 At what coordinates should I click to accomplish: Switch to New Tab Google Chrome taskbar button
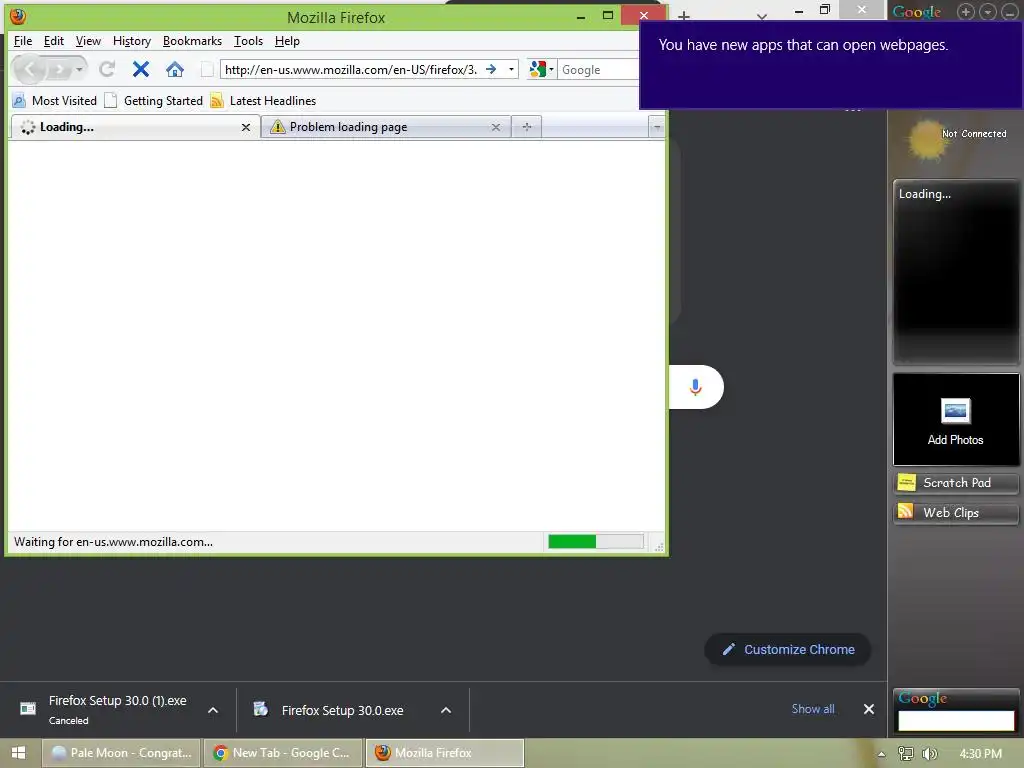[x=283, y=753]
